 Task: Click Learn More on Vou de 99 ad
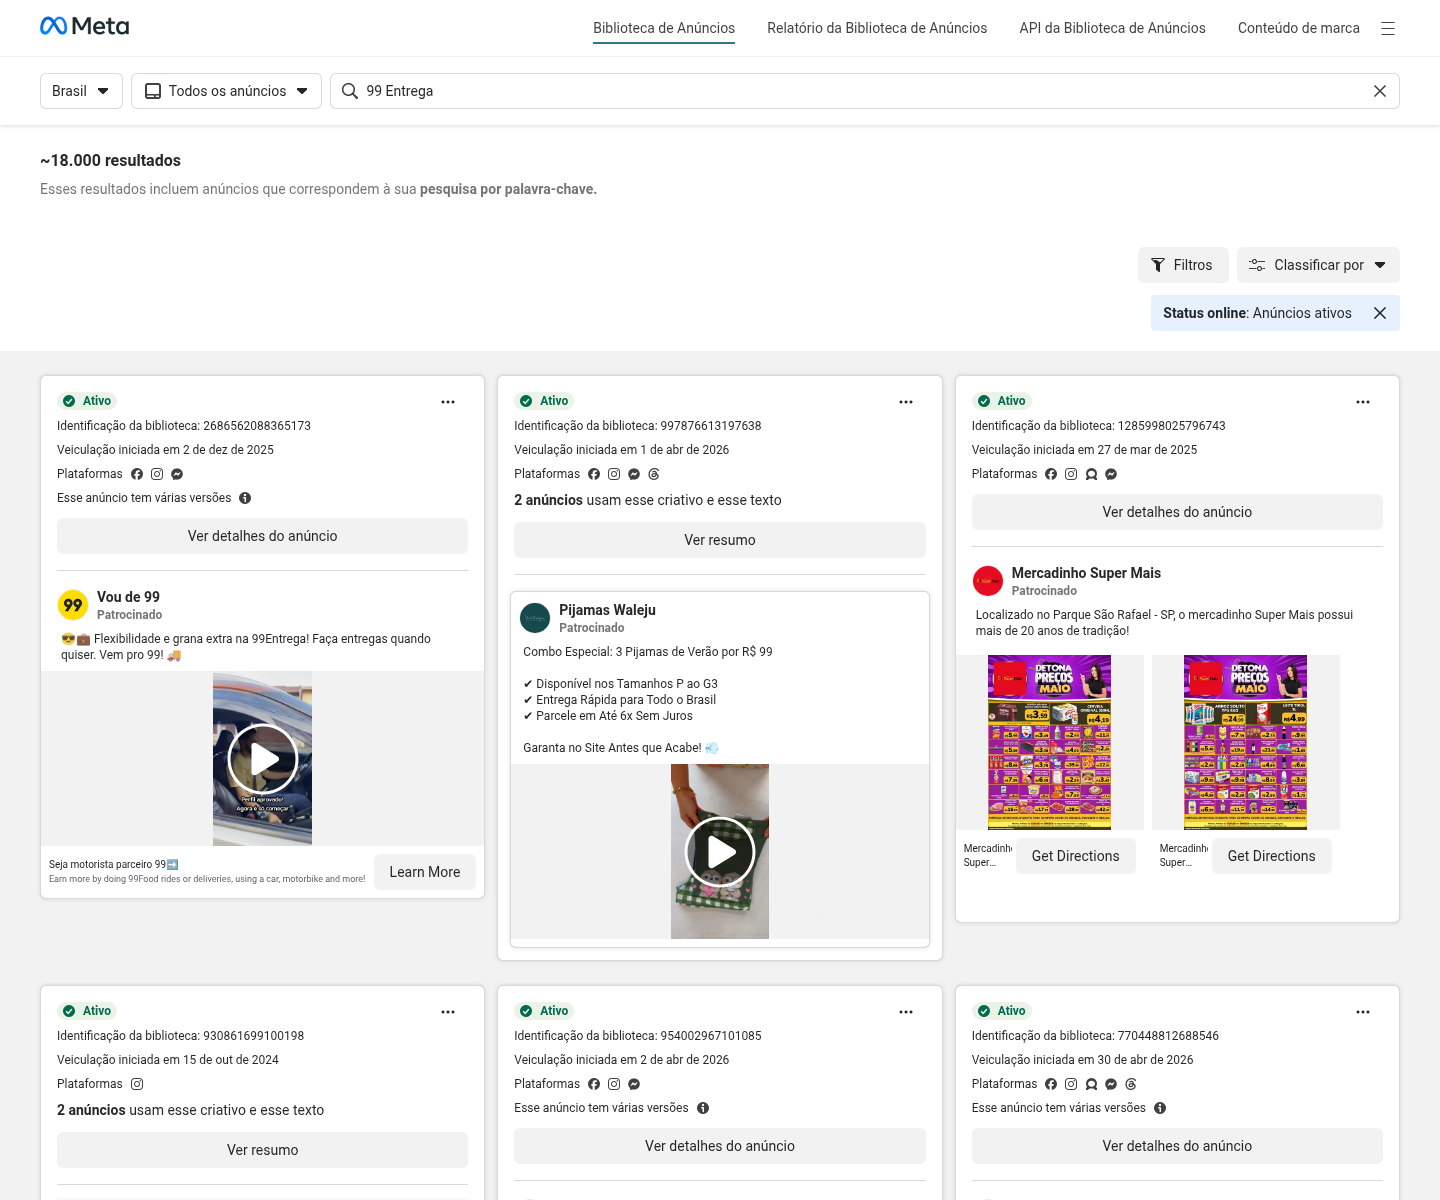click(x=425, y=872)
